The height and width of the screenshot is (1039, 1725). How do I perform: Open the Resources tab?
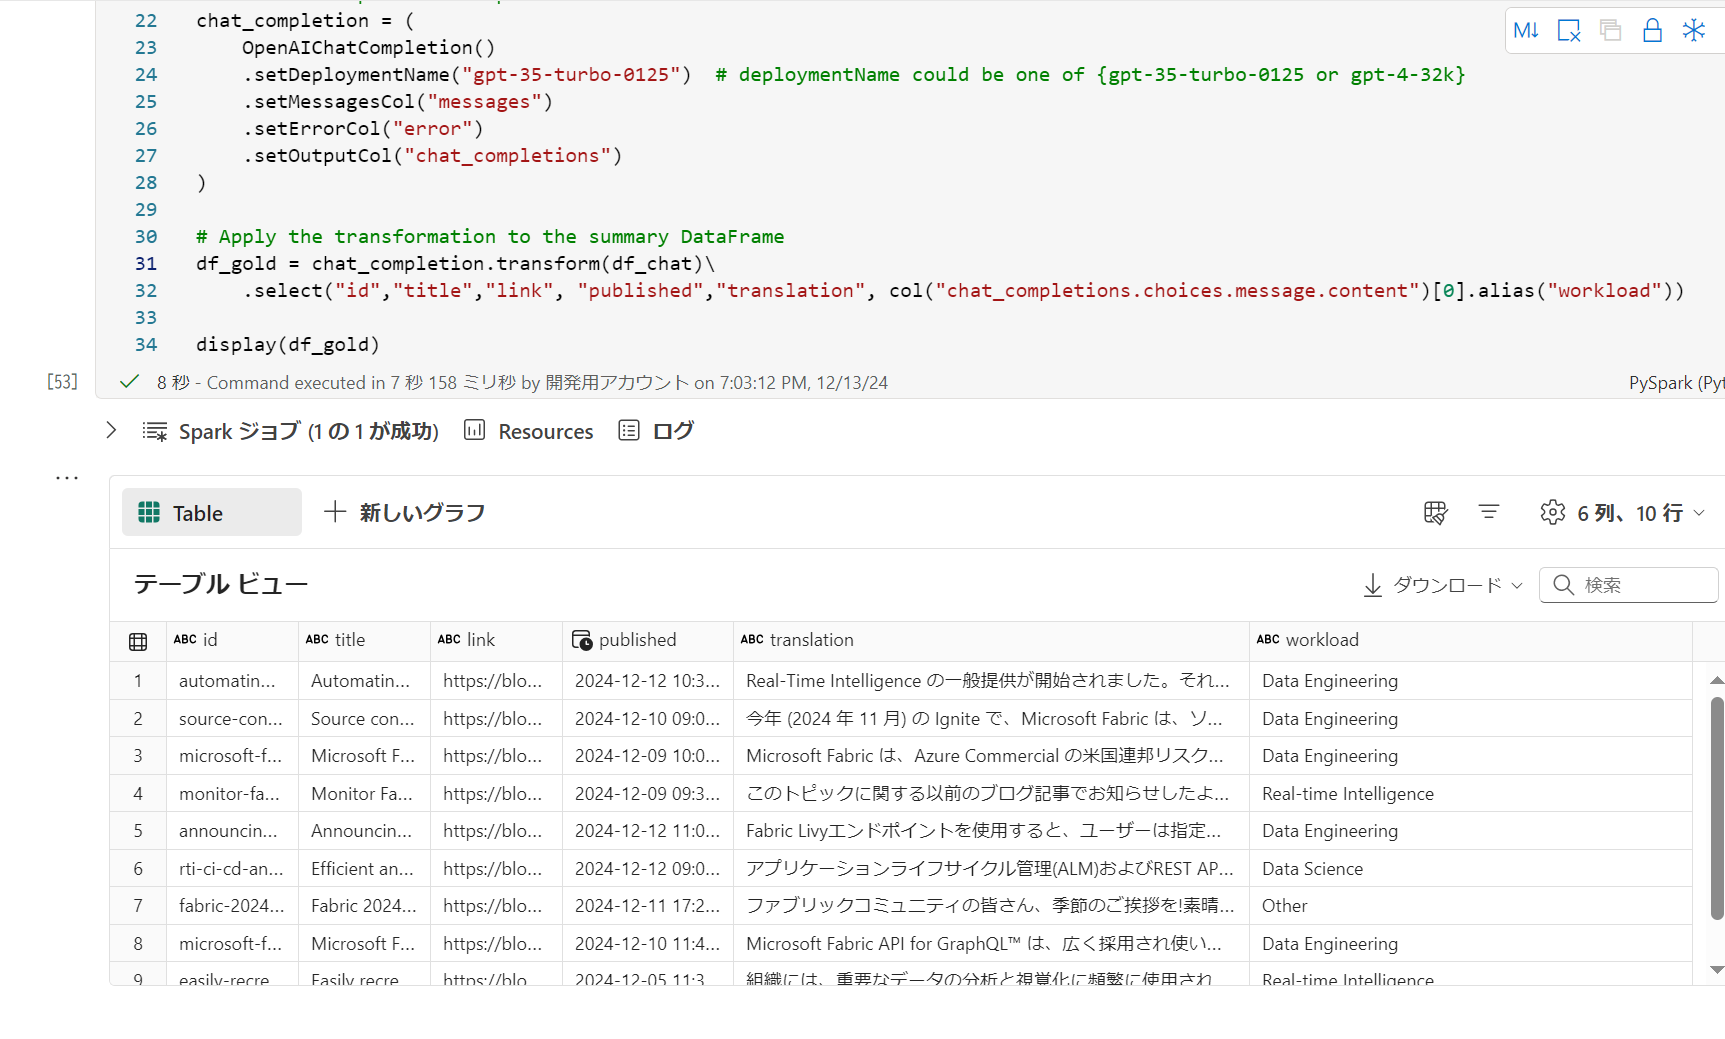pyautogui.click(x=529, y=431)
